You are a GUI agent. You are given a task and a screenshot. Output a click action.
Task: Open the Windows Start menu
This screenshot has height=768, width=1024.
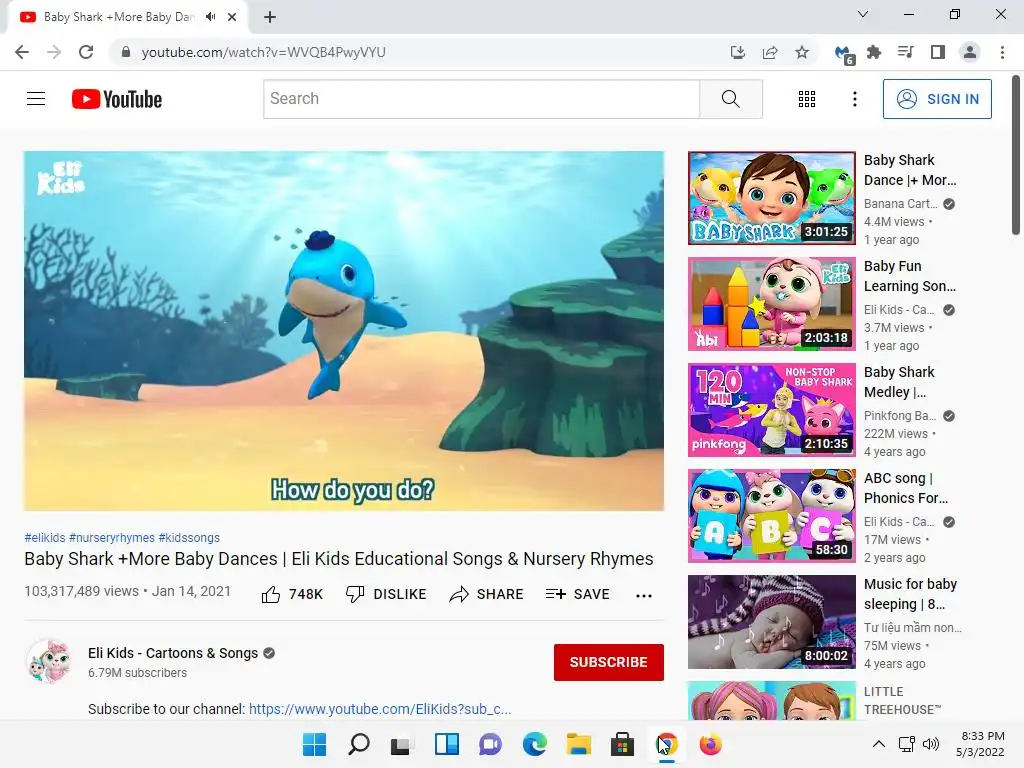(x=314, y=744)
